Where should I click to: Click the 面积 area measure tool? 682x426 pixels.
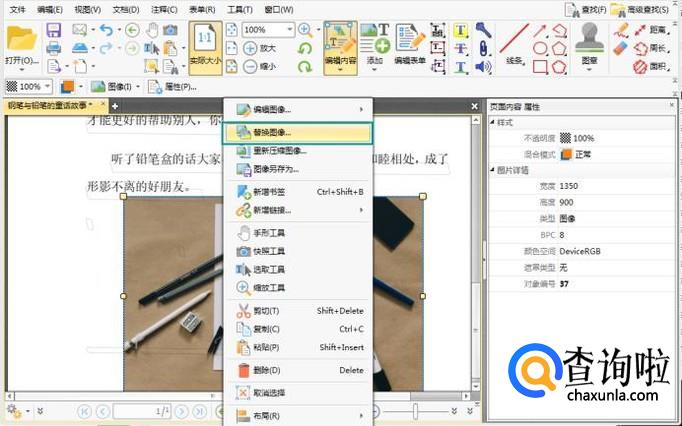point(650,67)
